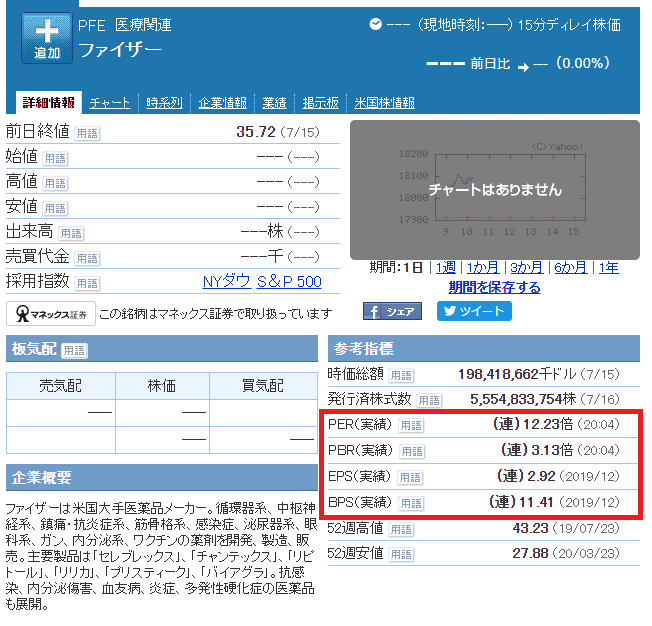Screen dimensions: 652x626
Task: Open the 業績 tab
Action: pos(274,103)
